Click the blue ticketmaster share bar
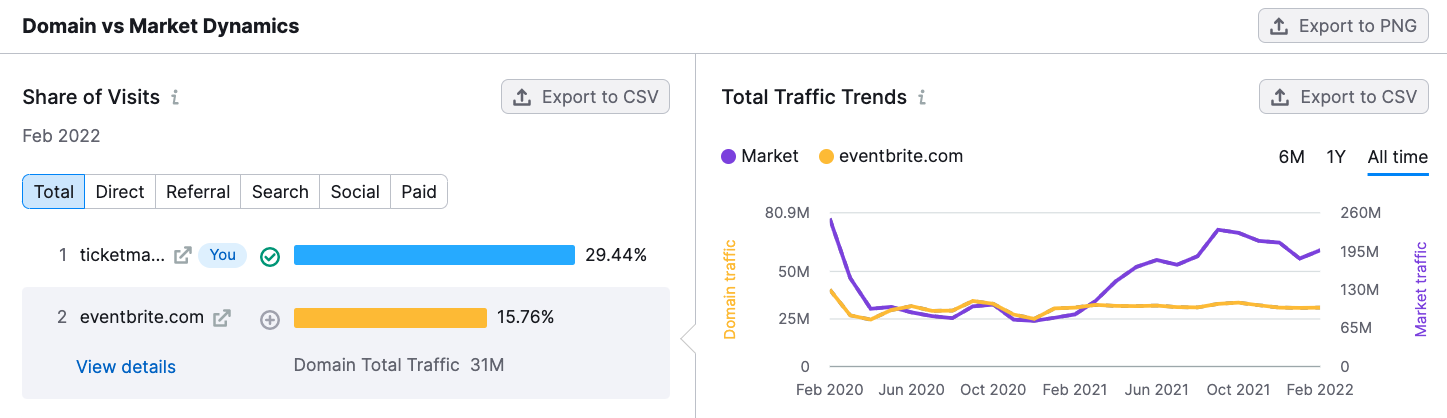 [x=434, y=255]
